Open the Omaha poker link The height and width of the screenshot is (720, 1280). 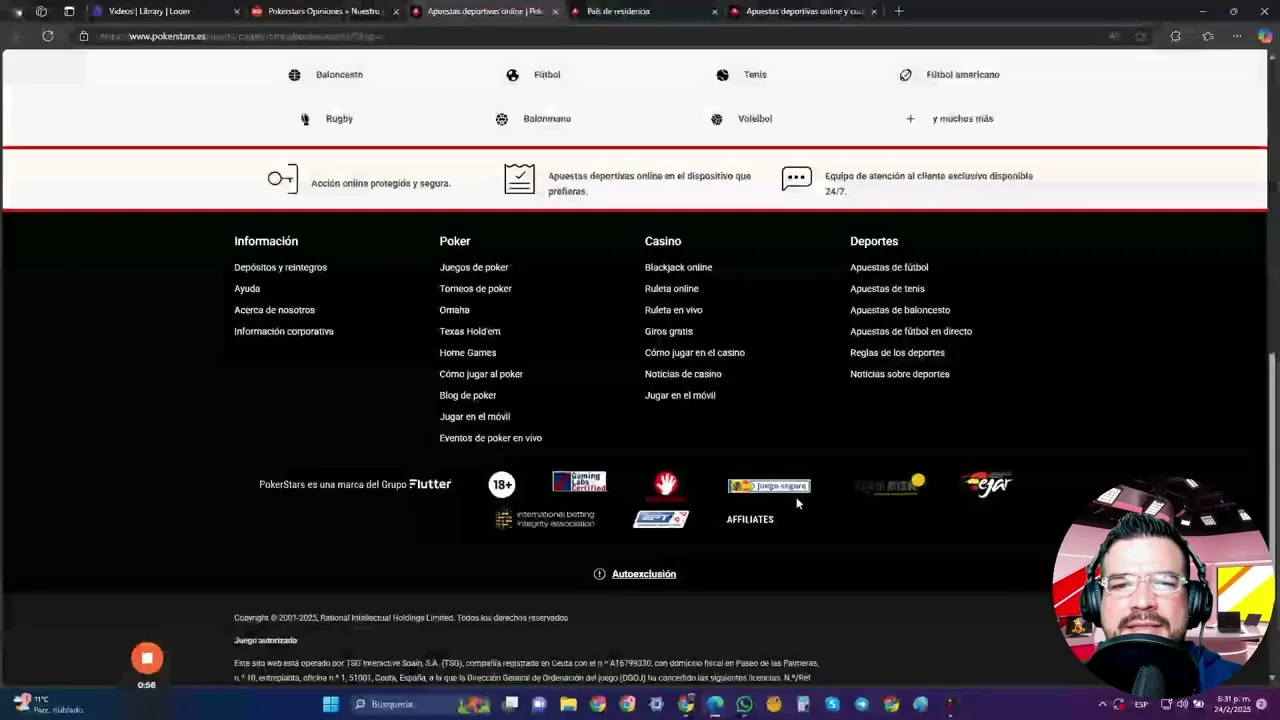pyautogui.click(x=454, y=310)
